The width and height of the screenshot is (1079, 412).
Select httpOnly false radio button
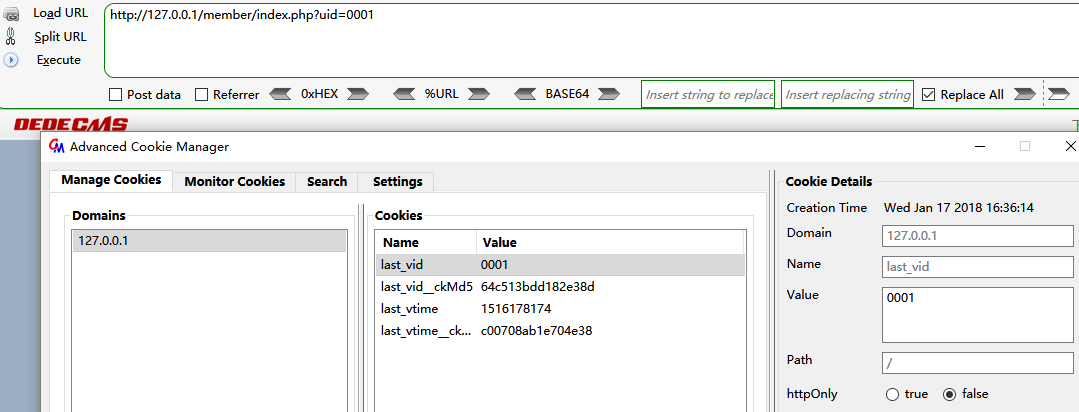tap(950, 395)
